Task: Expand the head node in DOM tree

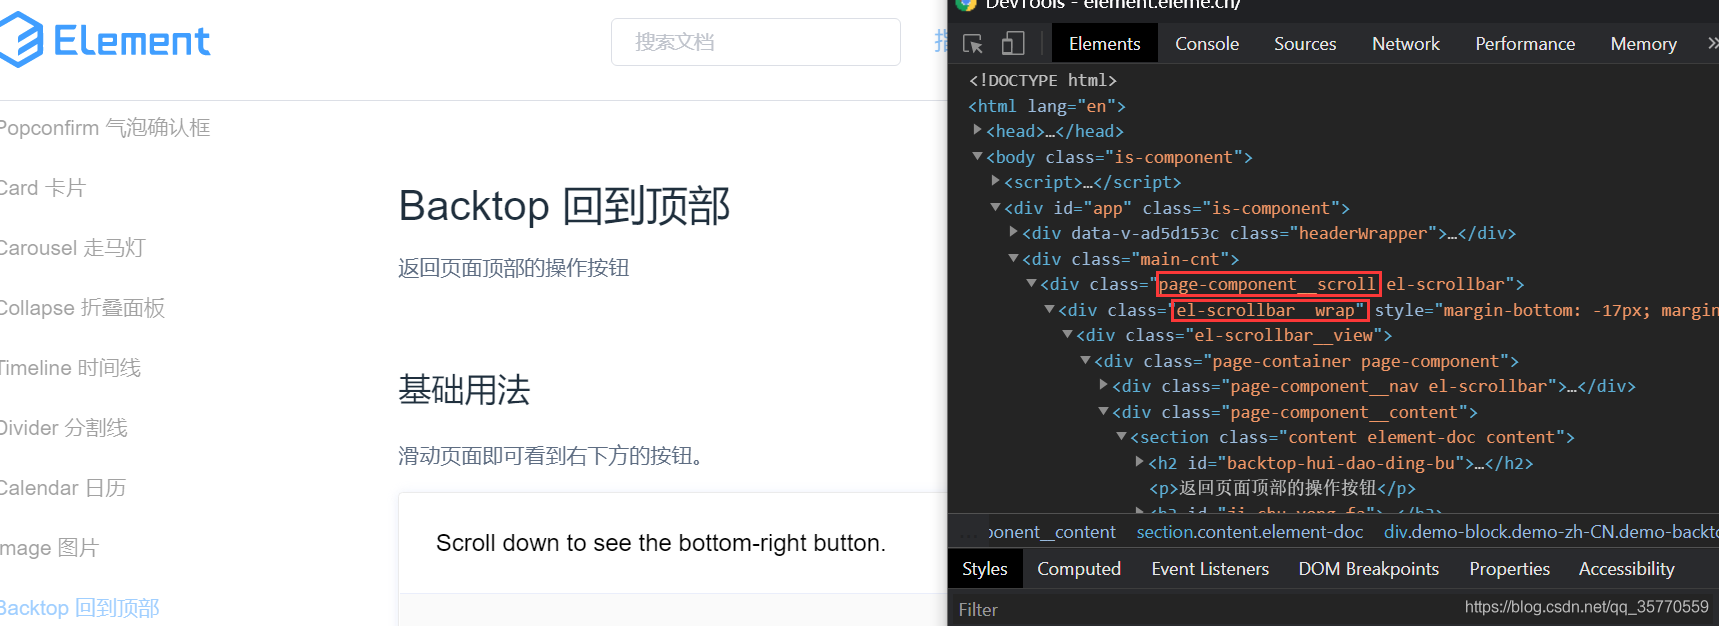Action: coord(978,130)
